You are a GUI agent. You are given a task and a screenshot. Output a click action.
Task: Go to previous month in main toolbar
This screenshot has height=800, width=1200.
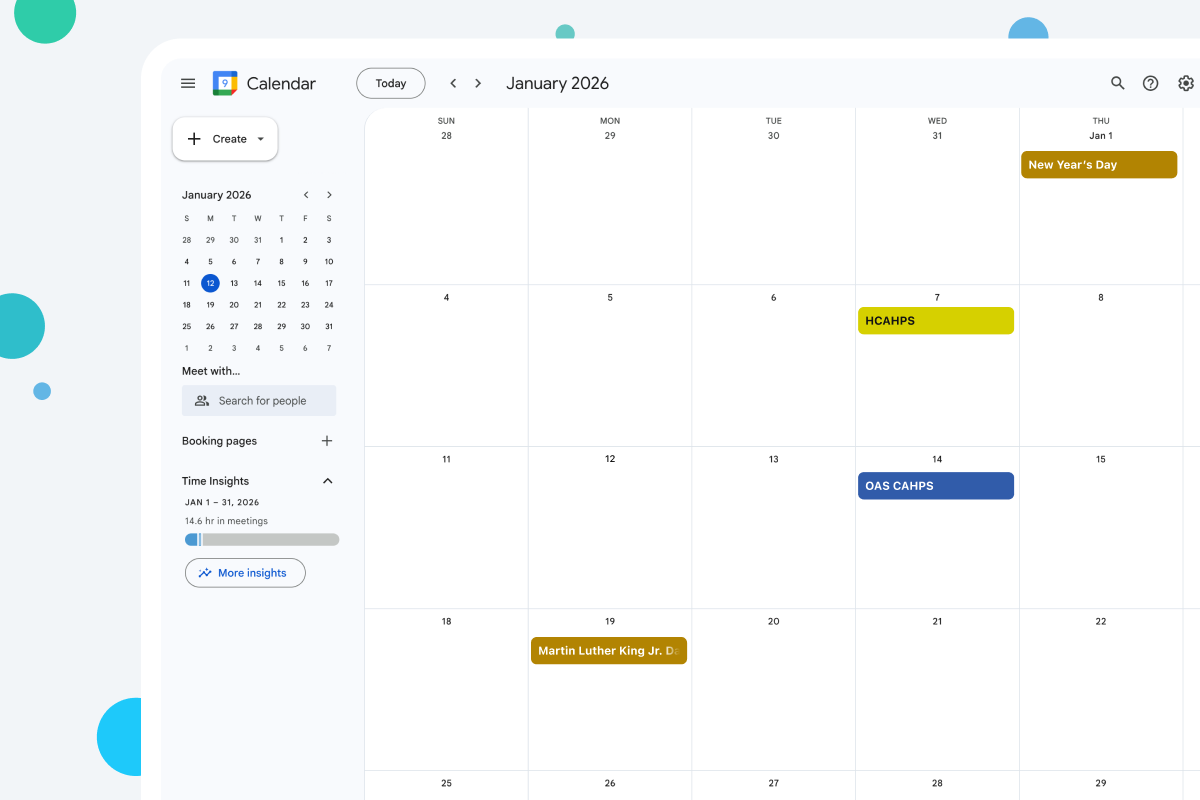tap(453, 83)
